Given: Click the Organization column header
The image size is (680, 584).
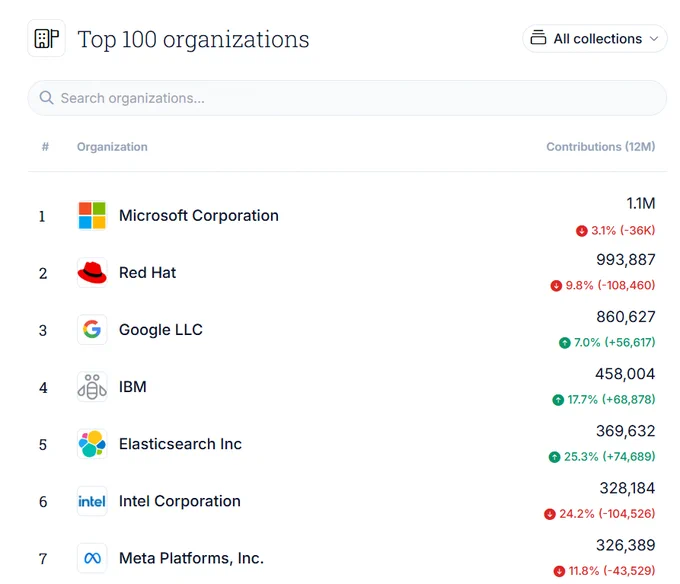Looking at the screenshot, I should click(x=112, y=147).
